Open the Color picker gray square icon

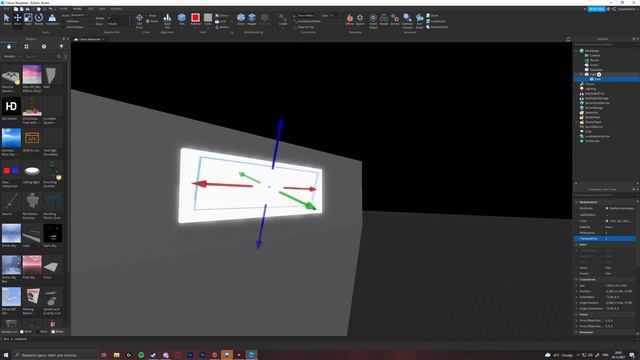208,19
